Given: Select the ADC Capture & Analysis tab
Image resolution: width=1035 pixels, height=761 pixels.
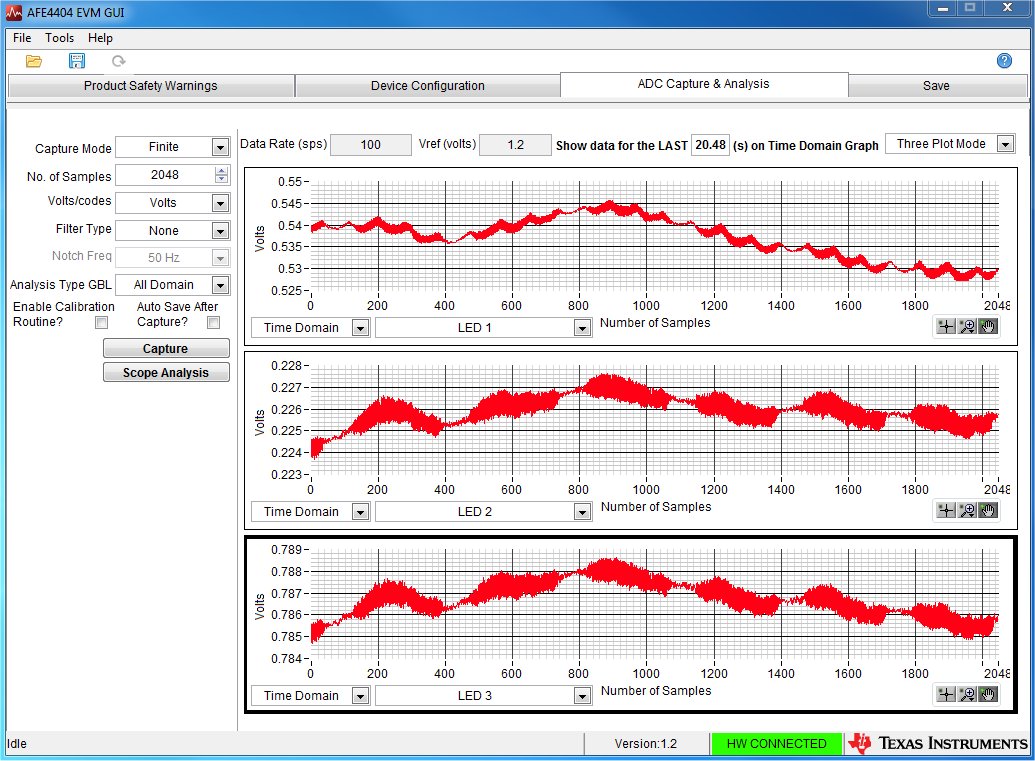Looking at the screenshot, I should (704, 84).
